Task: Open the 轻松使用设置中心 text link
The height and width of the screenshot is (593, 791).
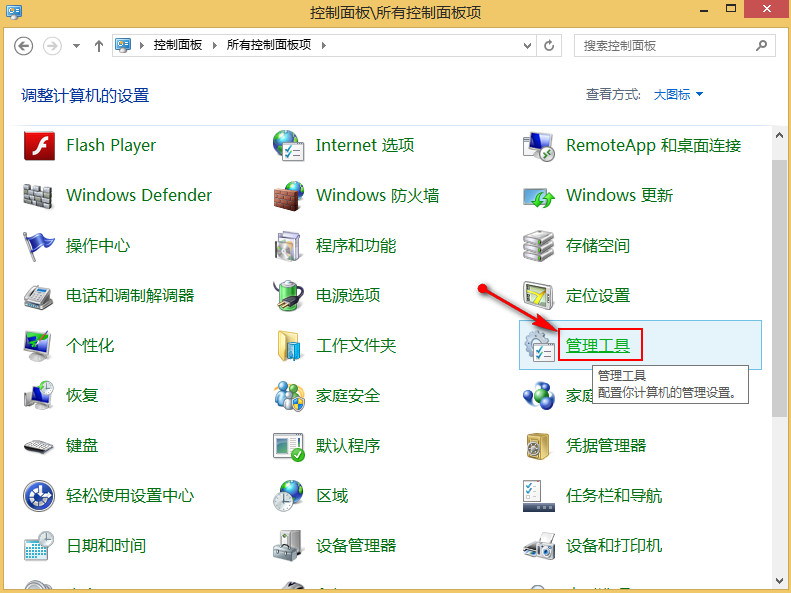Action: (130, 495)
